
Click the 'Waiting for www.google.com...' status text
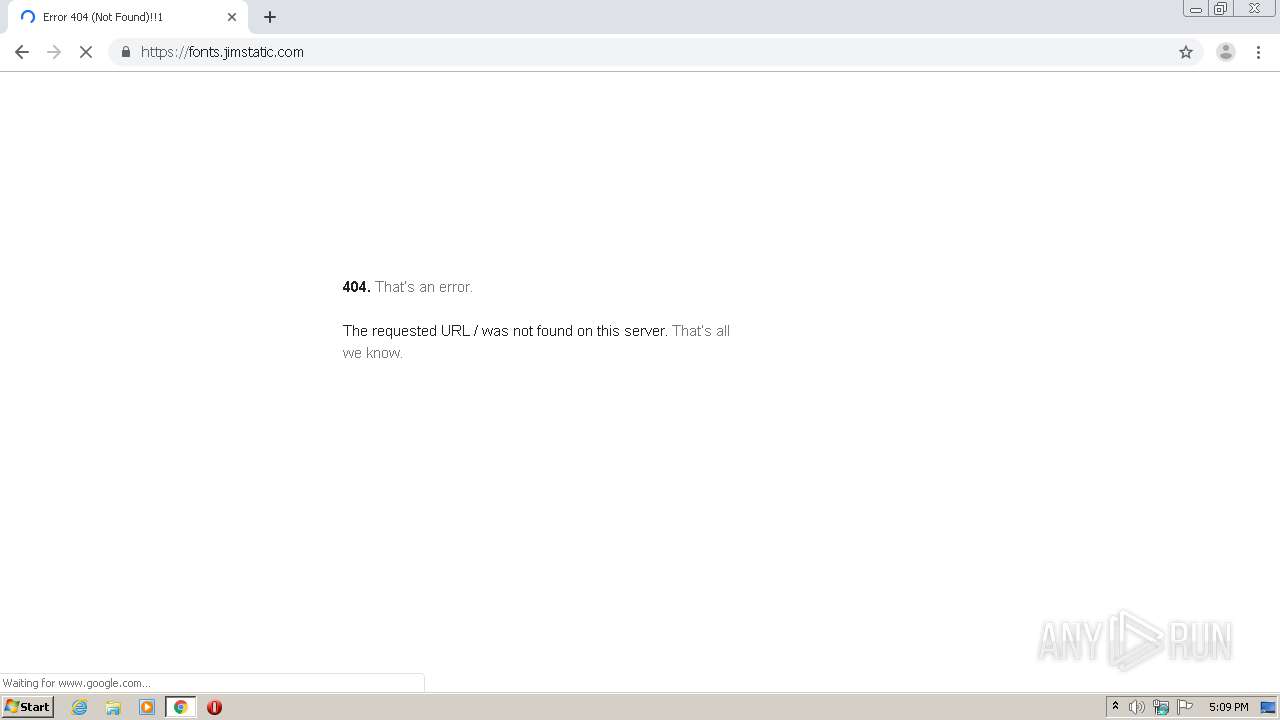tap(76, 683)
